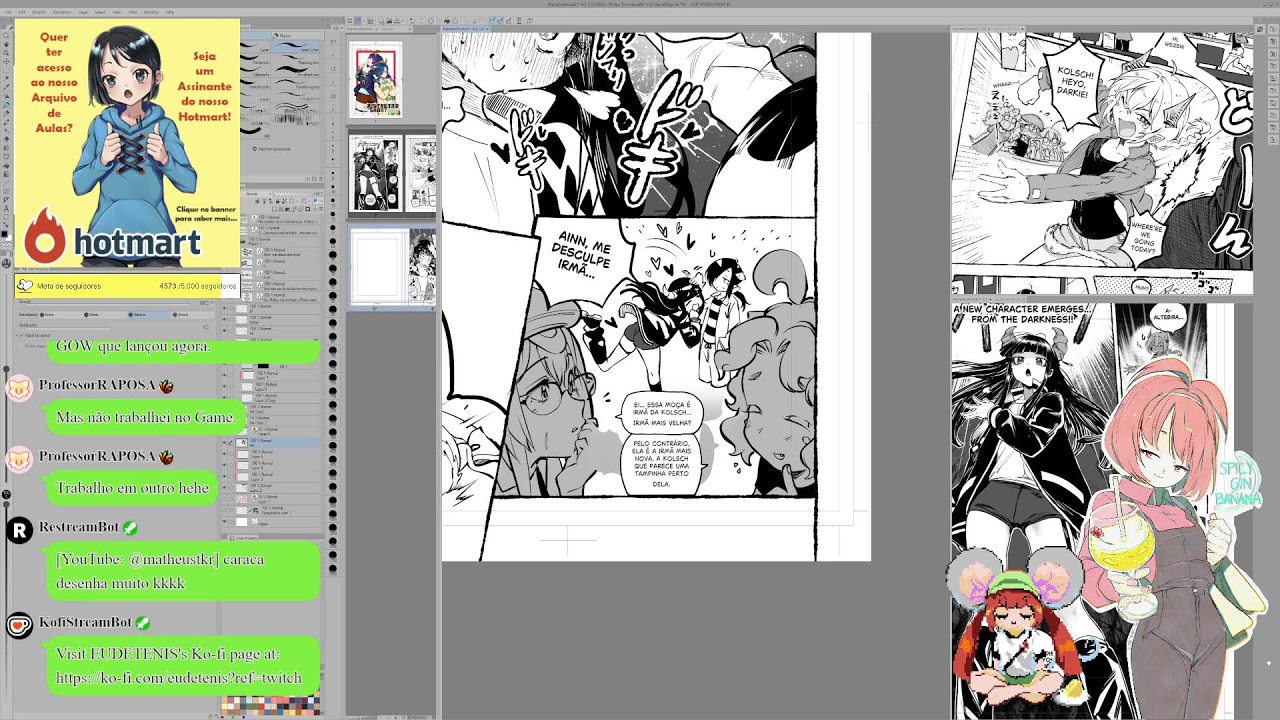The image size is (1280, 720).
Task: Toggle visibility of Layer 3
Action: pos(224,476)
